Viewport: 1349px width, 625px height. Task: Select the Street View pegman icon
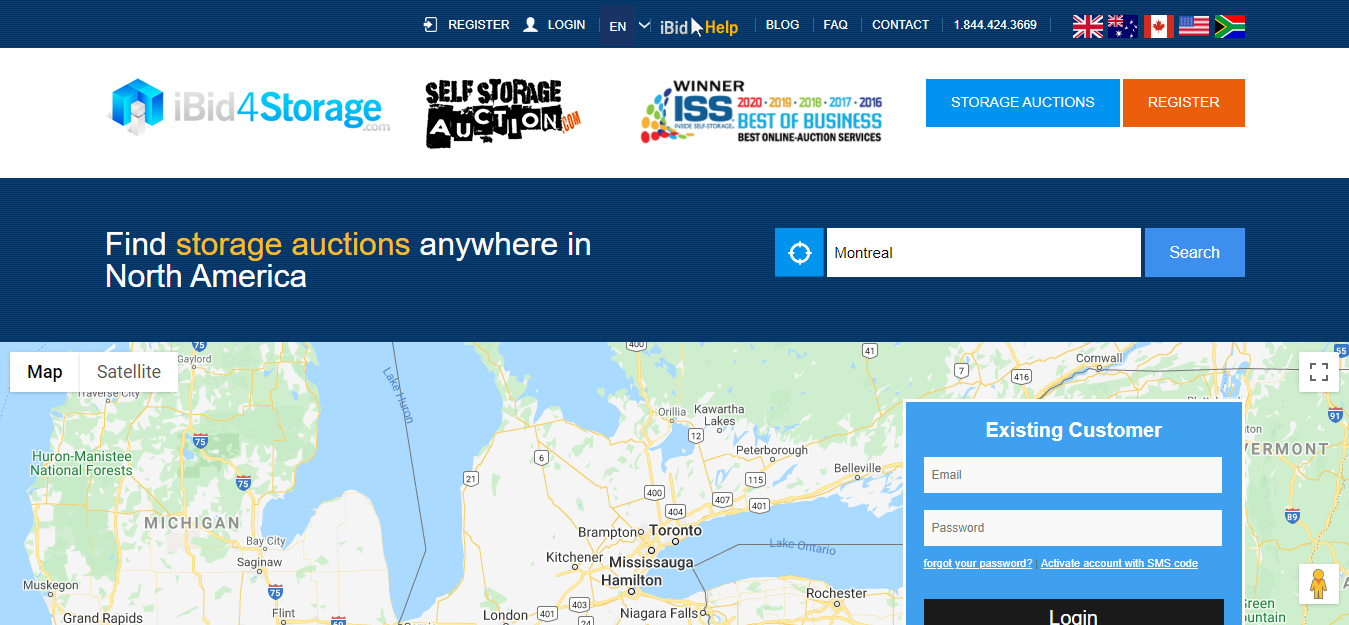coord(1318,584)
